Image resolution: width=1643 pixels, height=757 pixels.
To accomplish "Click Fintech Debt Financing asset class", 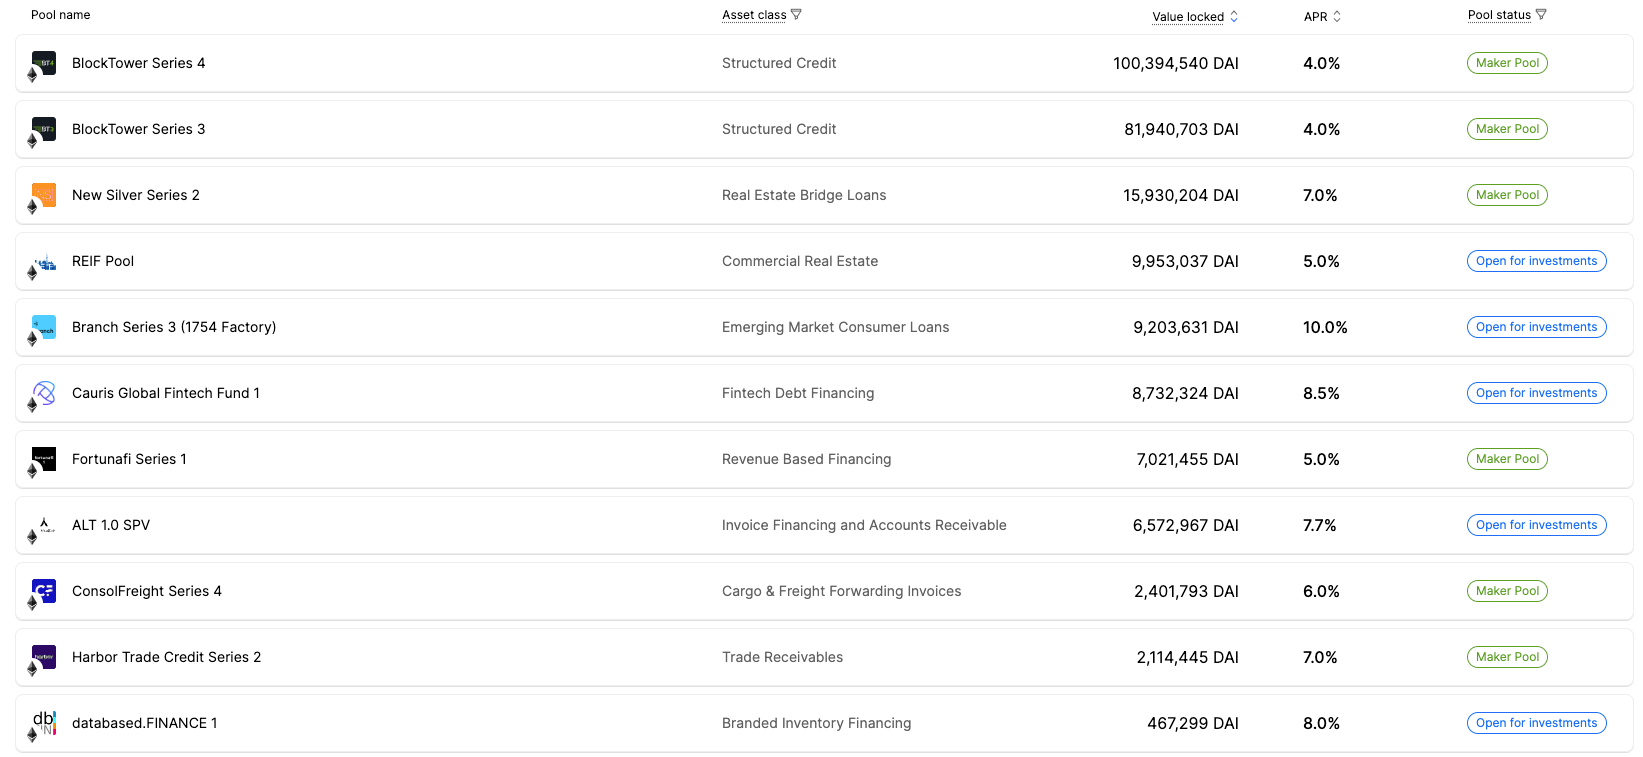I will (798, 393).
